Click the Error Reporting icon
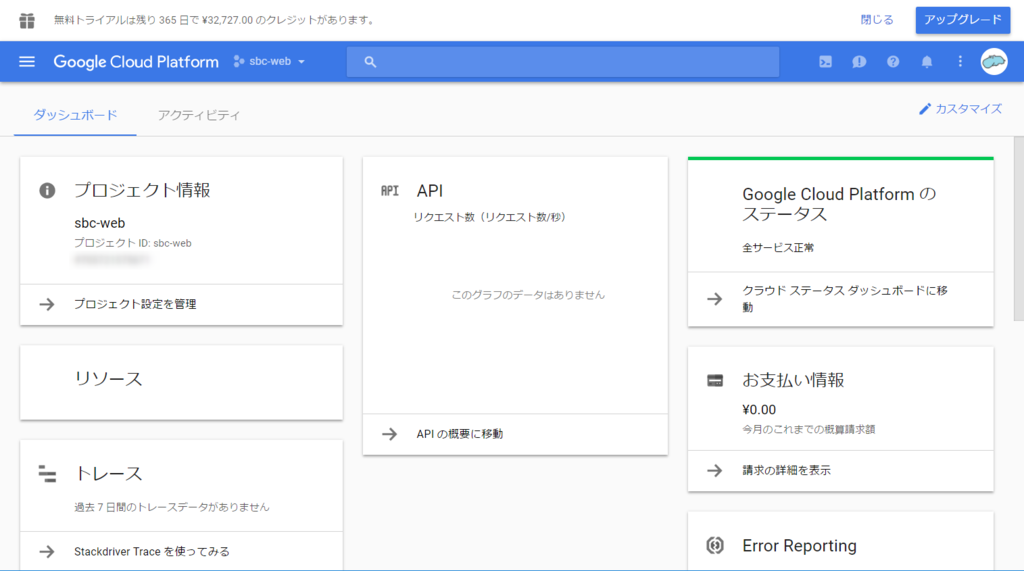The height and width of the screenshot is (571, 1024). tap(715, 546)
